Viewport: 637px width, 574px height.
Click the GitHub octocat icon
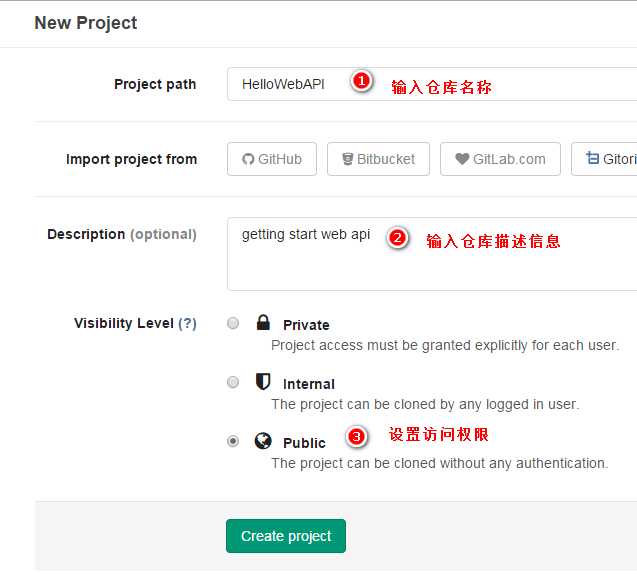pyautogui.click(x=248, y=159)
